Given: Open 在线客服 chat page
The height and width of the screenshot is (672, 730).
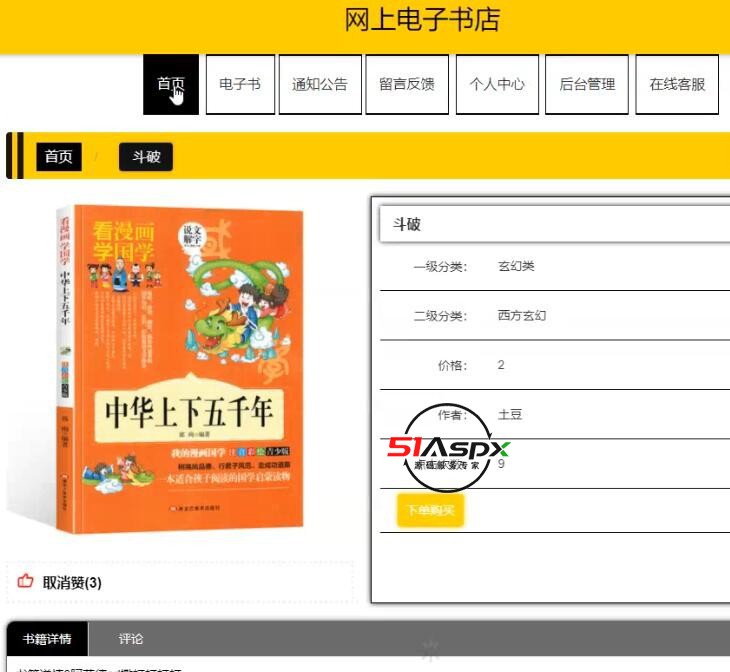Looking at the screenshot, I should tap(677, 84).
